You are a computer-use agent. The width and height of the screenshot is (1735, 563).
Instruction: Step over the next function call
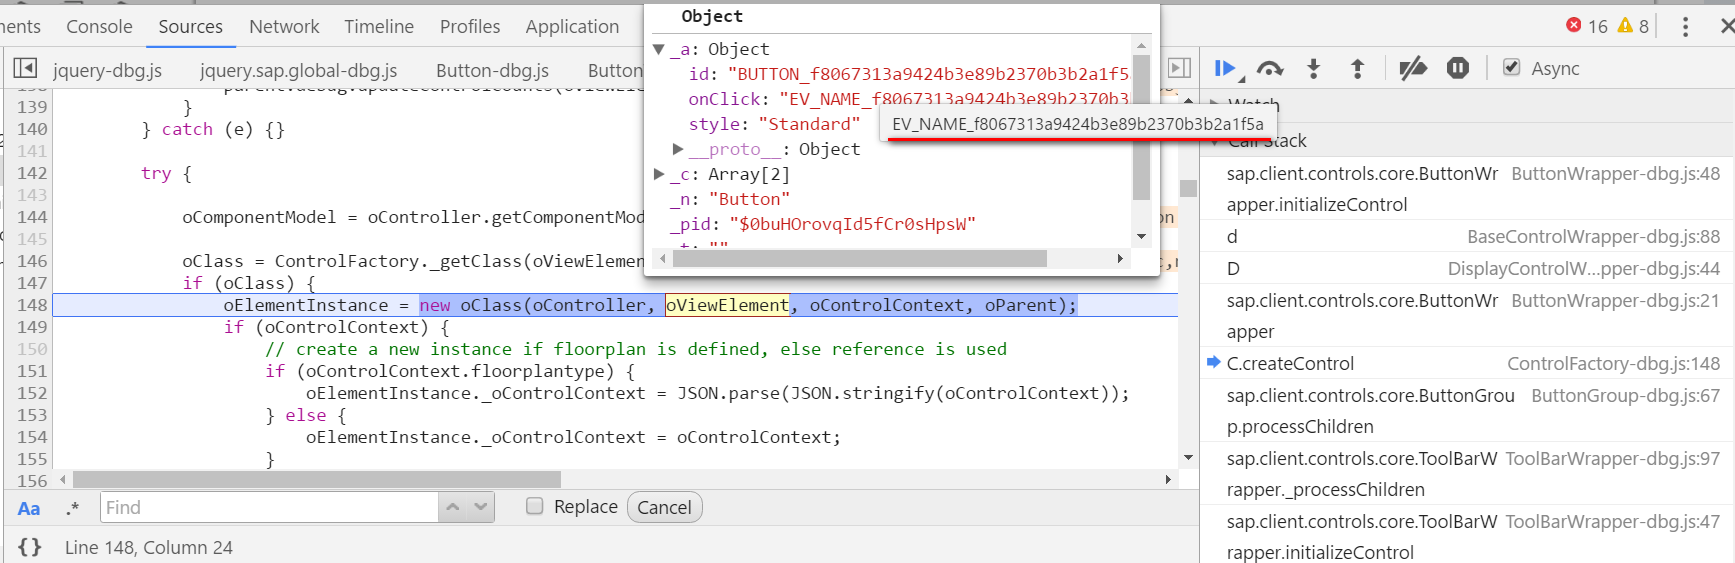(x=1270, y=68)
